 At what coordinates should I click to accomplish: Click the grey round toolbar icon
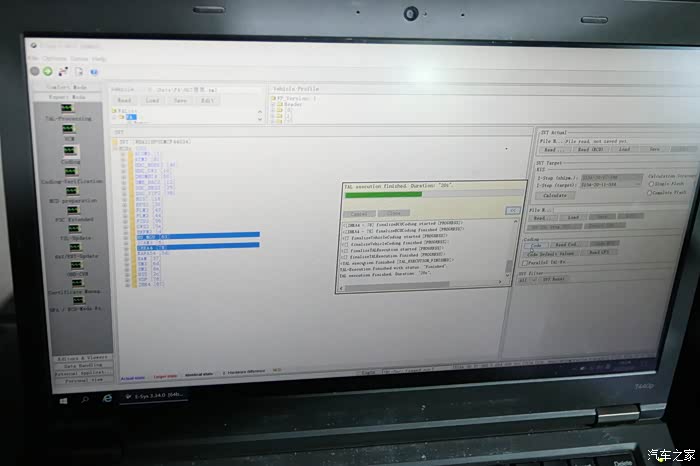35,71
